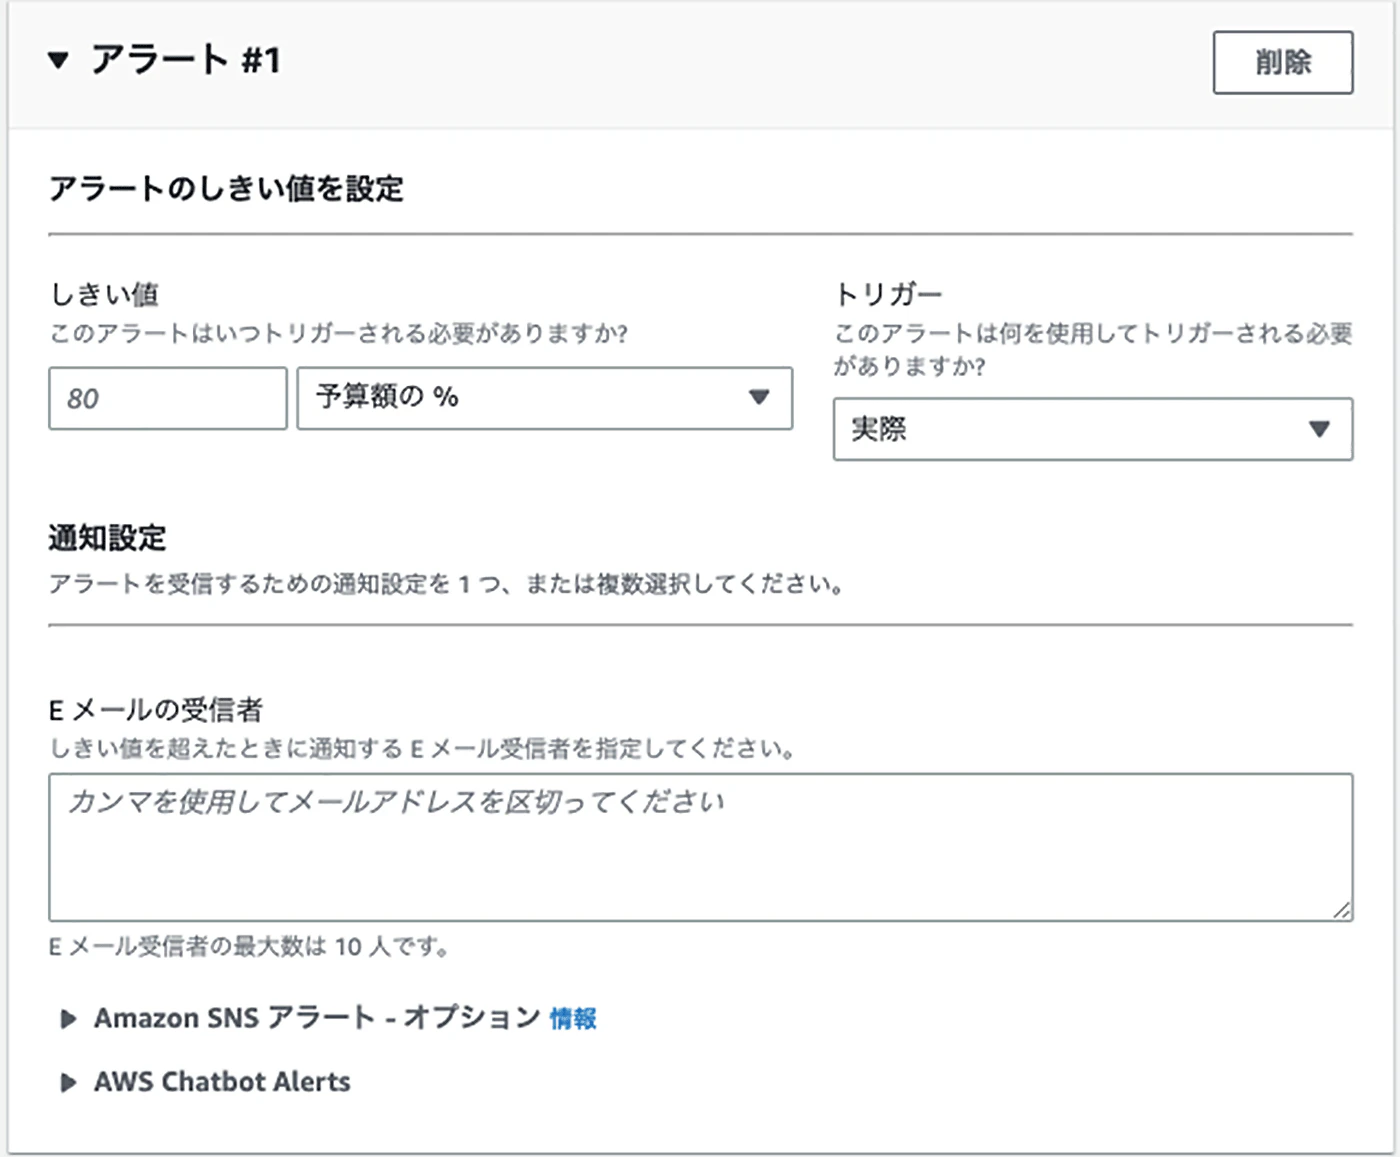Open the トリガー dropdown showing 実際

(x=1093, y=429)
